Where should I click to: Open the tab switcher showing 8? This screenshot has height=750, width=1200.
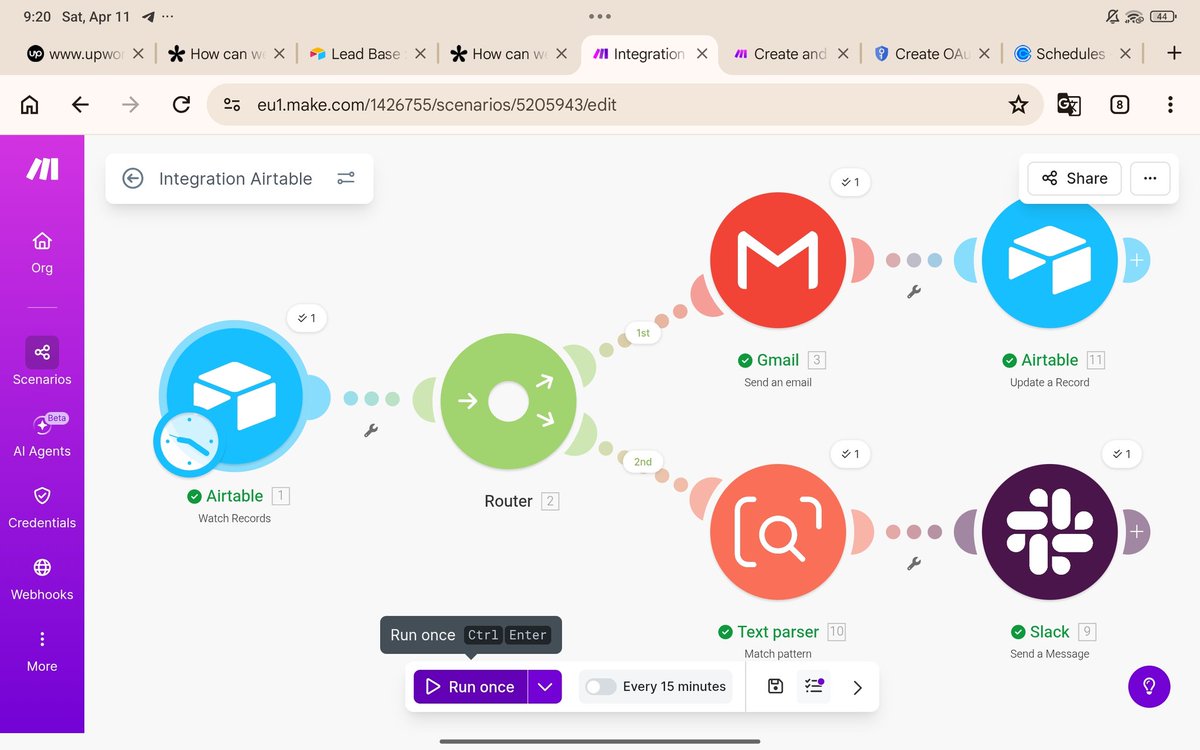1120,104
